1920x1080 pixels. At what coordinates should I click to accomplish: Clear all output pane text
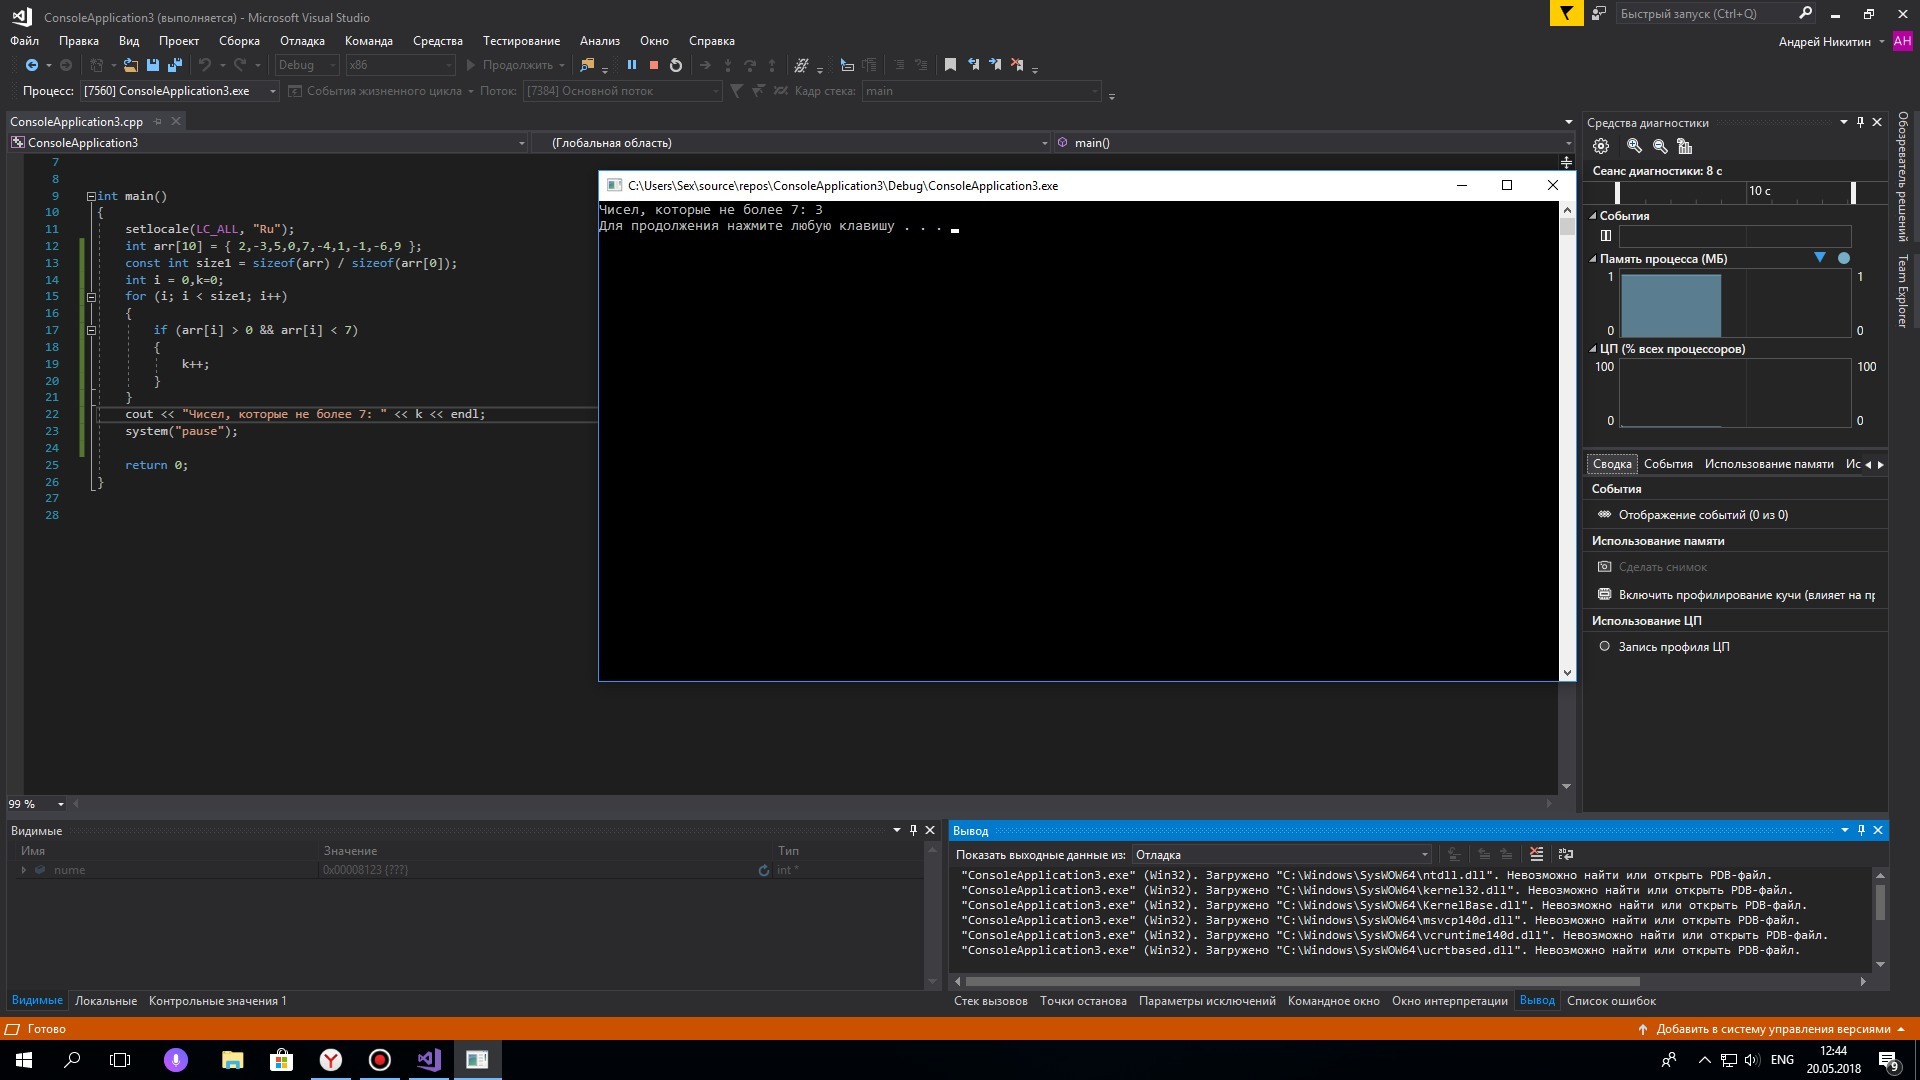tap(1536, 854)
